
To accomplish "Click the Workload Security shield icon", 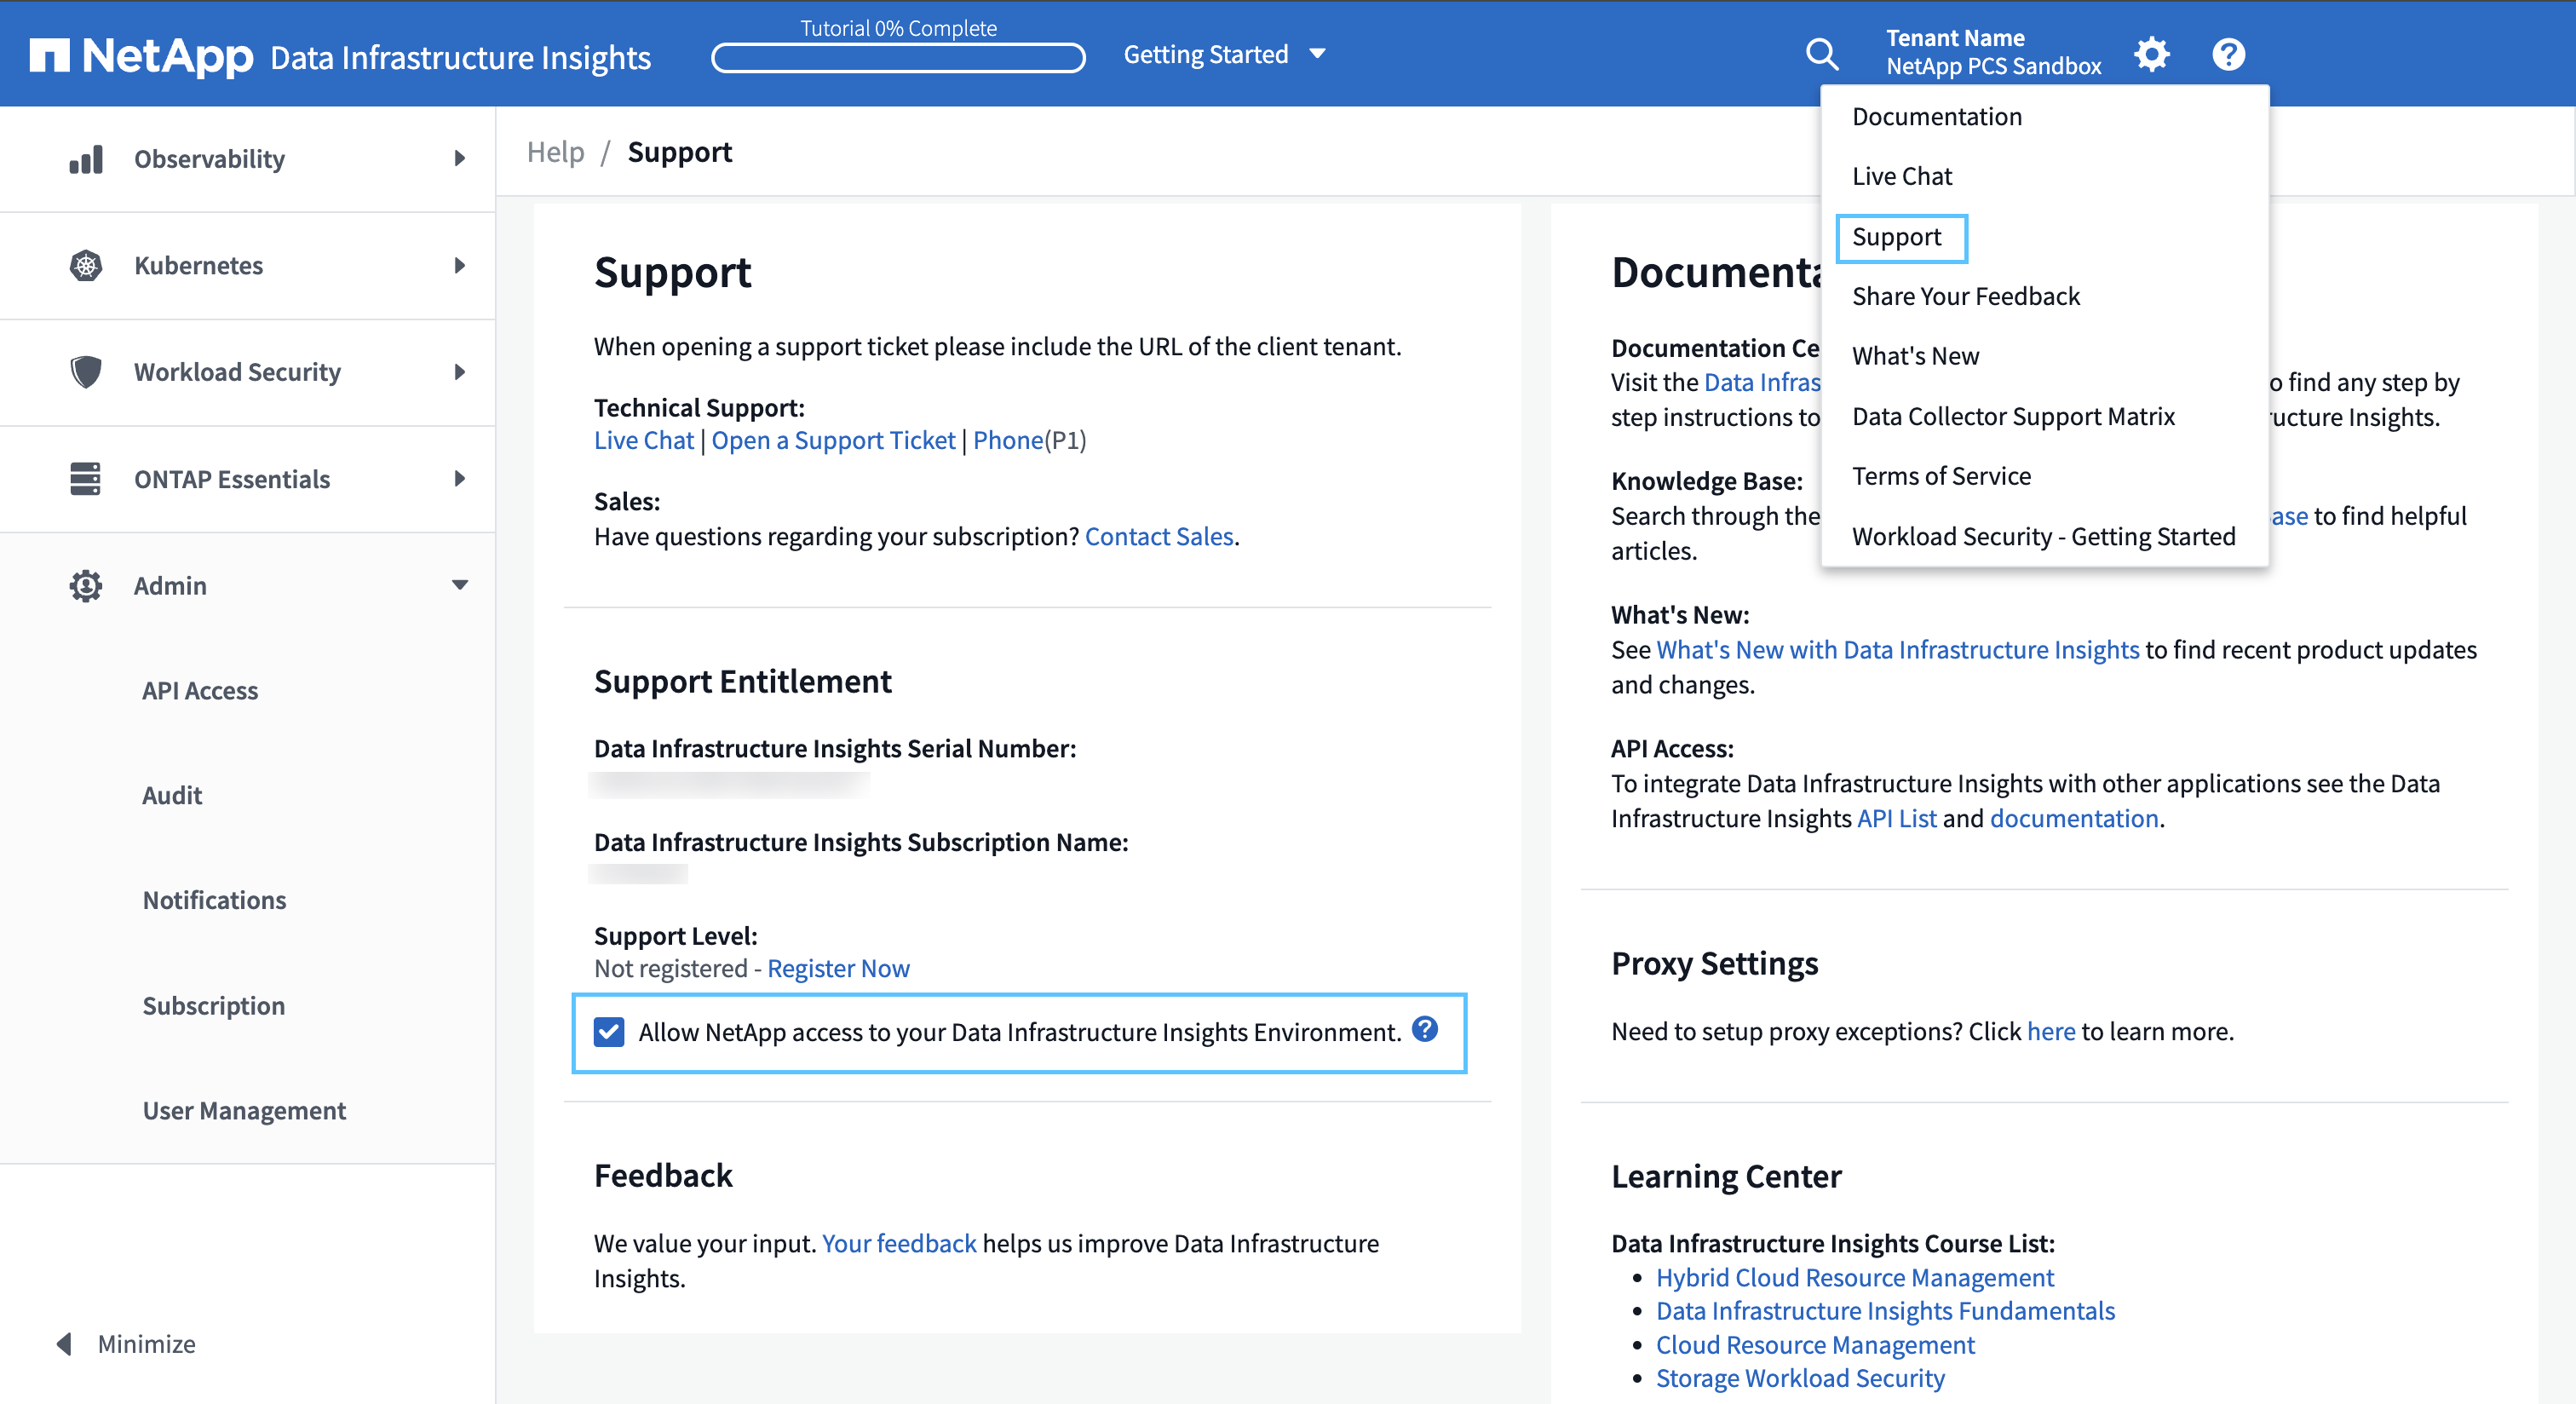I will (x=81, y=370).
